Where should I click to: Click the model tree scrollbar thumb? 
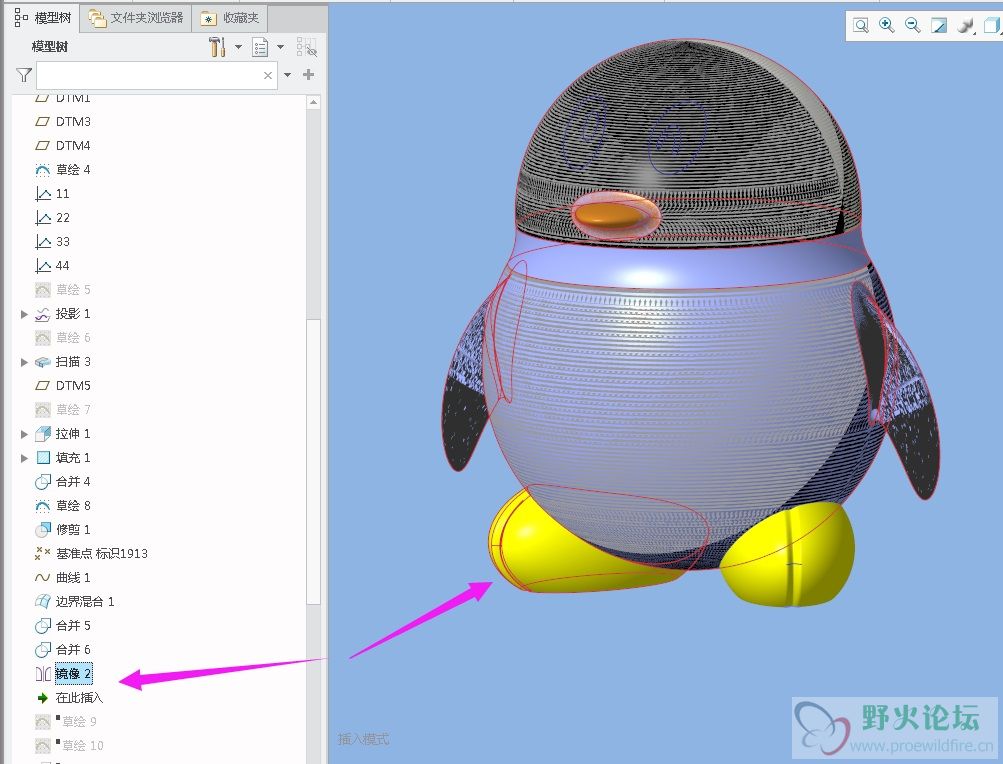pyautogui.click(x=313, y=461)
